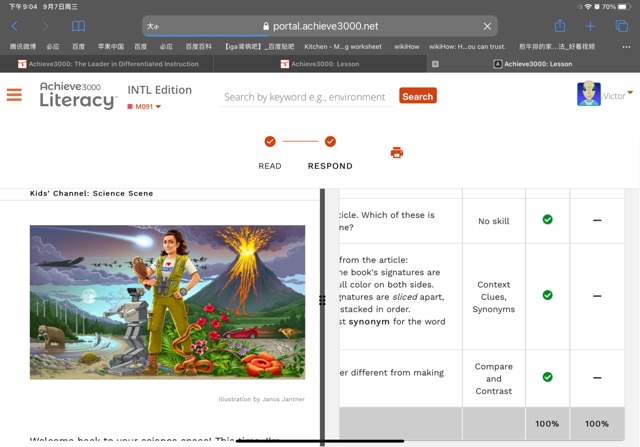Open the wikiHow: H...ou can trust bookmark
The image size is (640, 447).
(467, 47)
